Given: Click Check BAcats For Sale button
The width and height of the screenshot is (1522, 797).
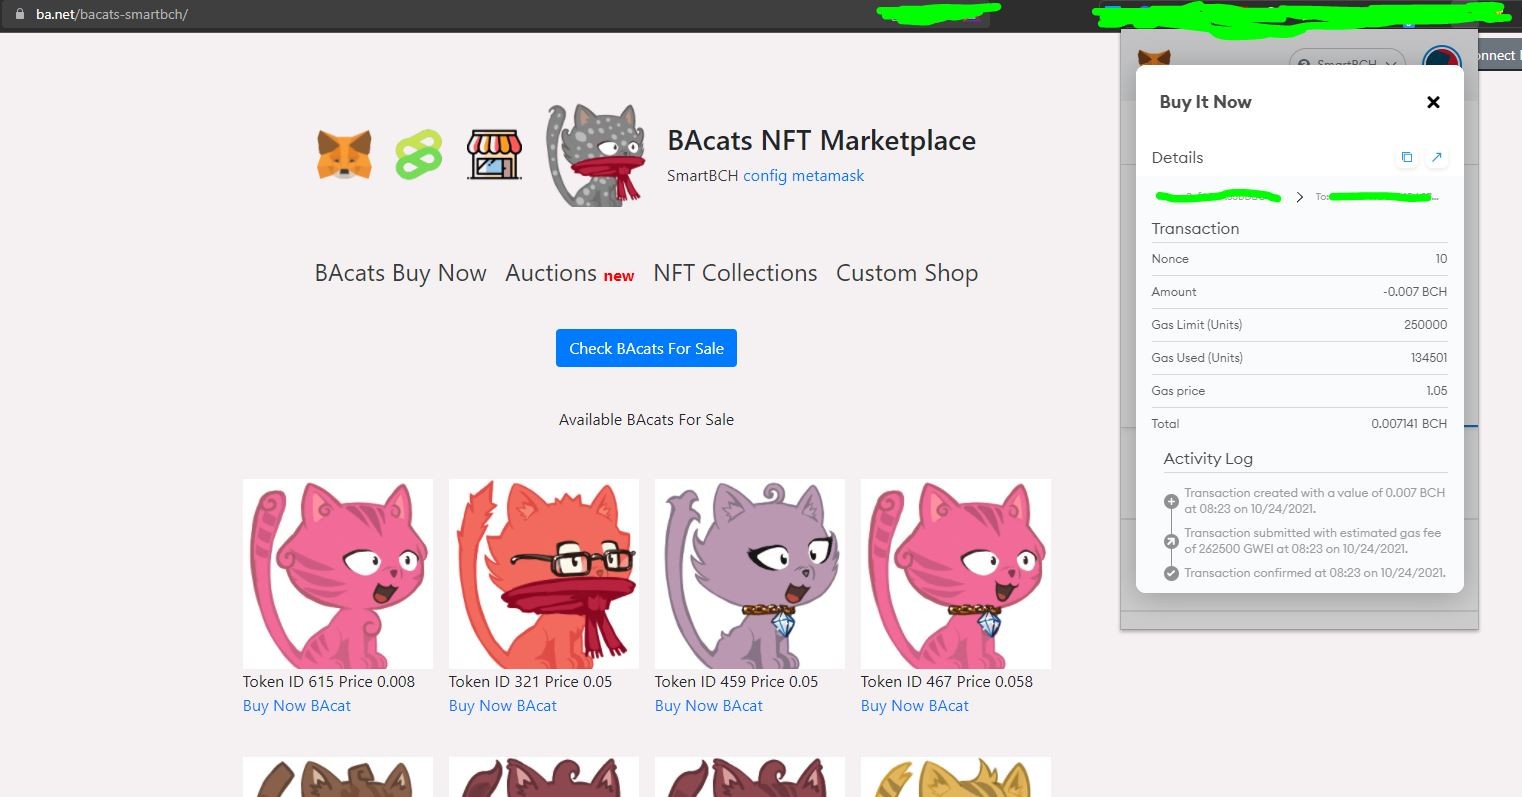Looking at the screenshot, I should [x=646, y=348].
